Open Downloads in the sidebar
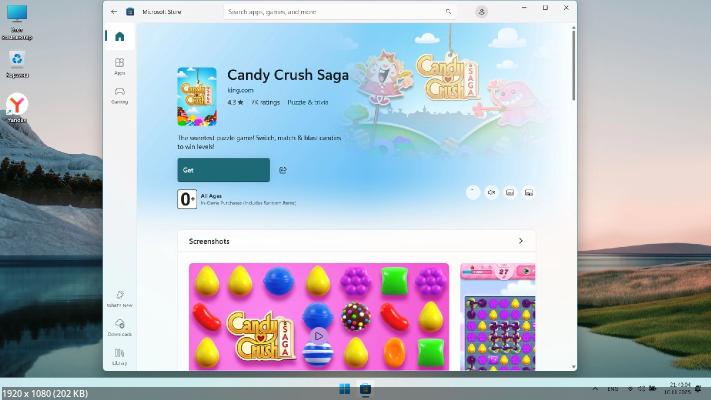Viewport: 711px width, 400px height. click(119, 327)
